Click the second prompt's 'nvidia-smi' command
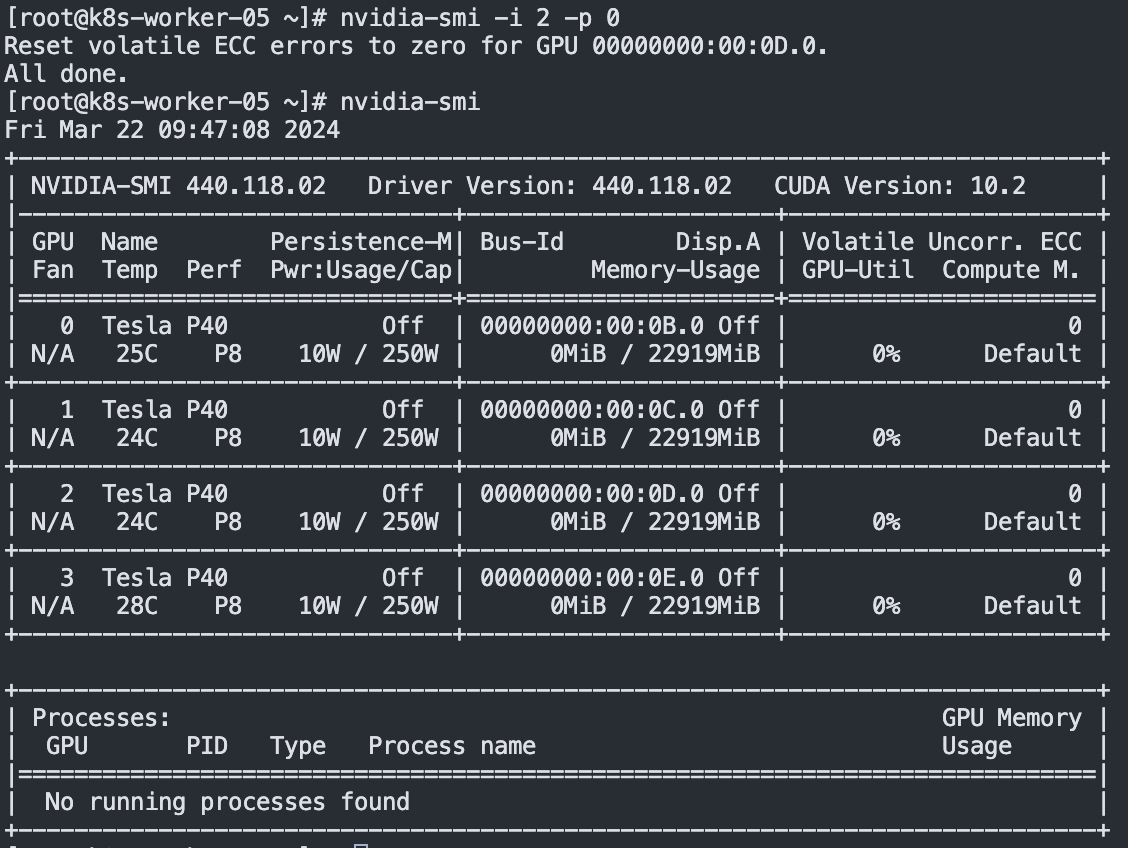This screenshot has height=848, width=1128. (410, 102)
